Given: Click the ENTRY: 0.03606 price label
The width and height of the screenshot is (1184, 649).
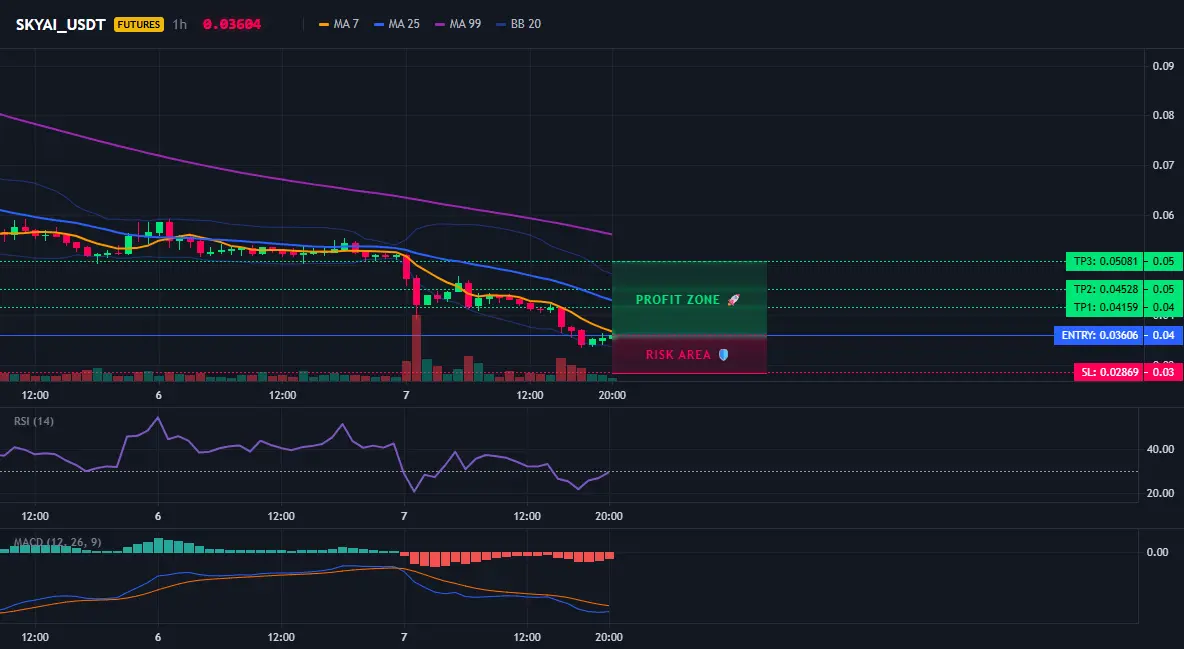Looking at the screenshot, I should (1099, 335).
